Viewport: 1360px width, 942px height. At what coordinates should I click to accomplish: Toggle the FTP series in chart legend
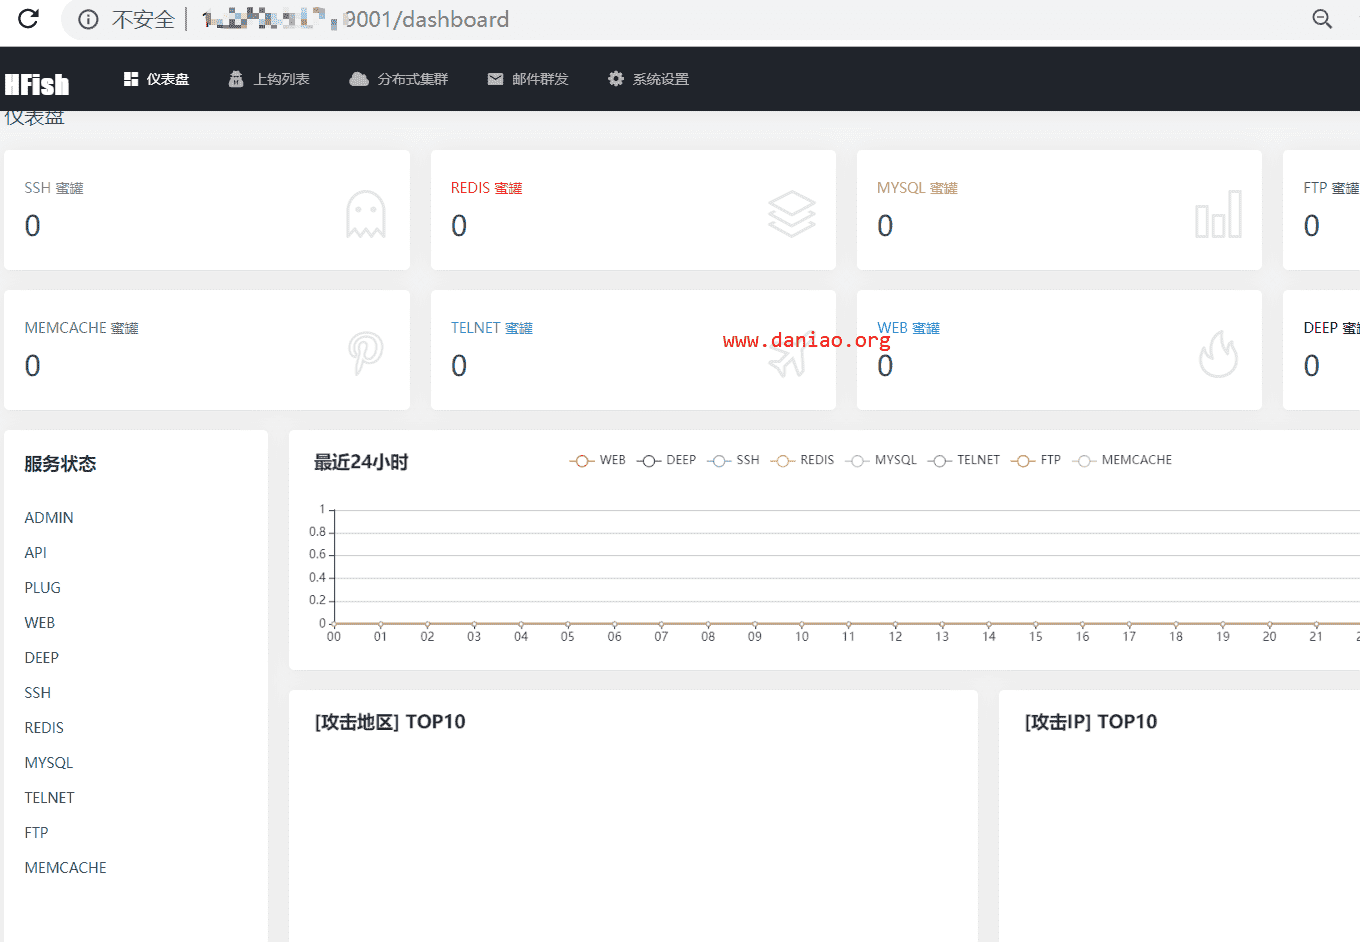[1036, 460]
